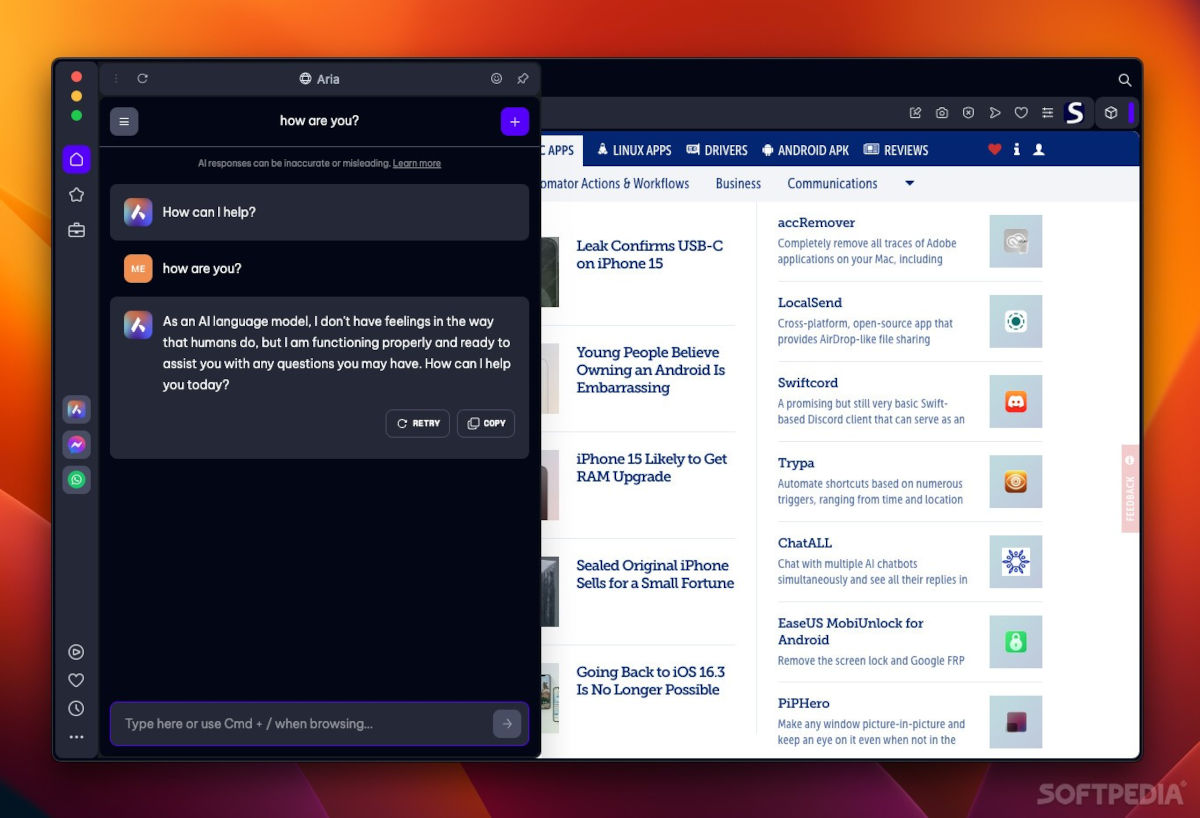The image size is (1200, 818).
Task: Click the Swiftcord Discord thumbnail
Action: coord(1016,401)
